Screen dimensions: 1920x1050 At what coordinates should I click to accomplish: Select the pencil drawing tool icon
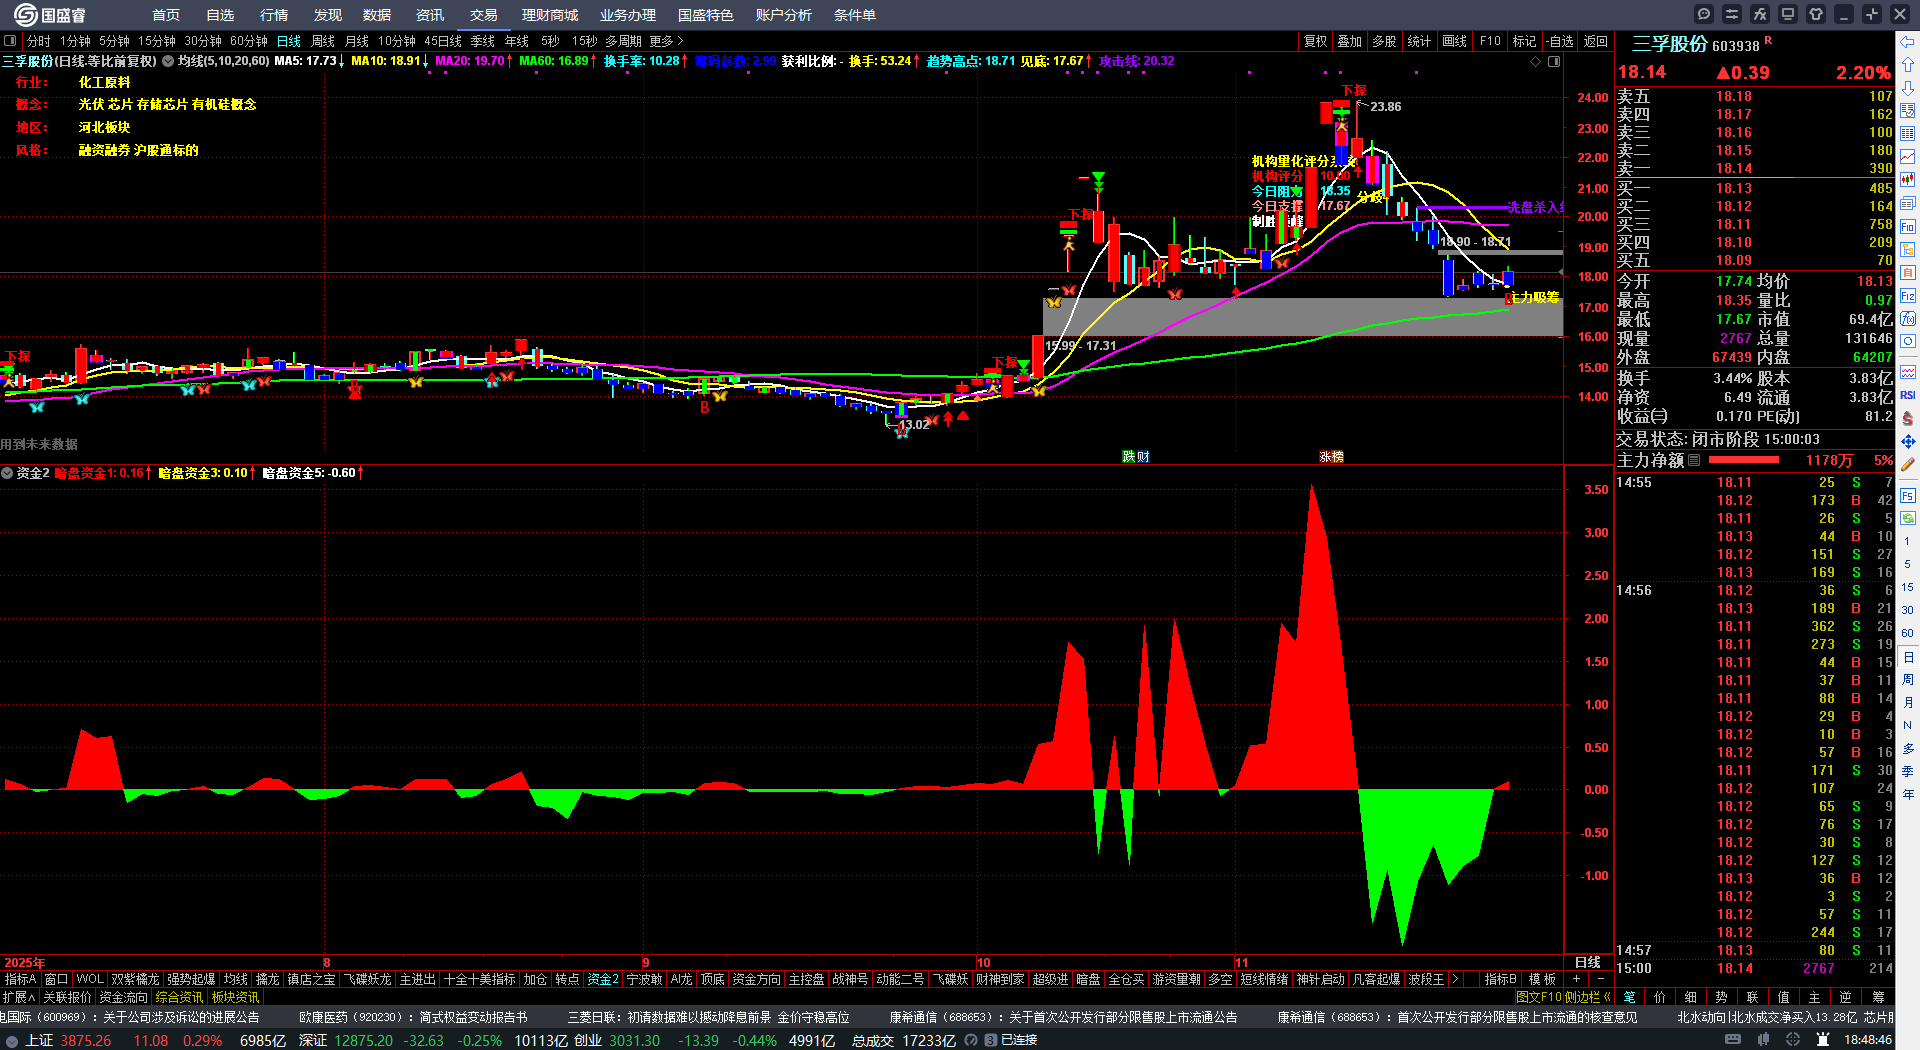(1908, 464)
